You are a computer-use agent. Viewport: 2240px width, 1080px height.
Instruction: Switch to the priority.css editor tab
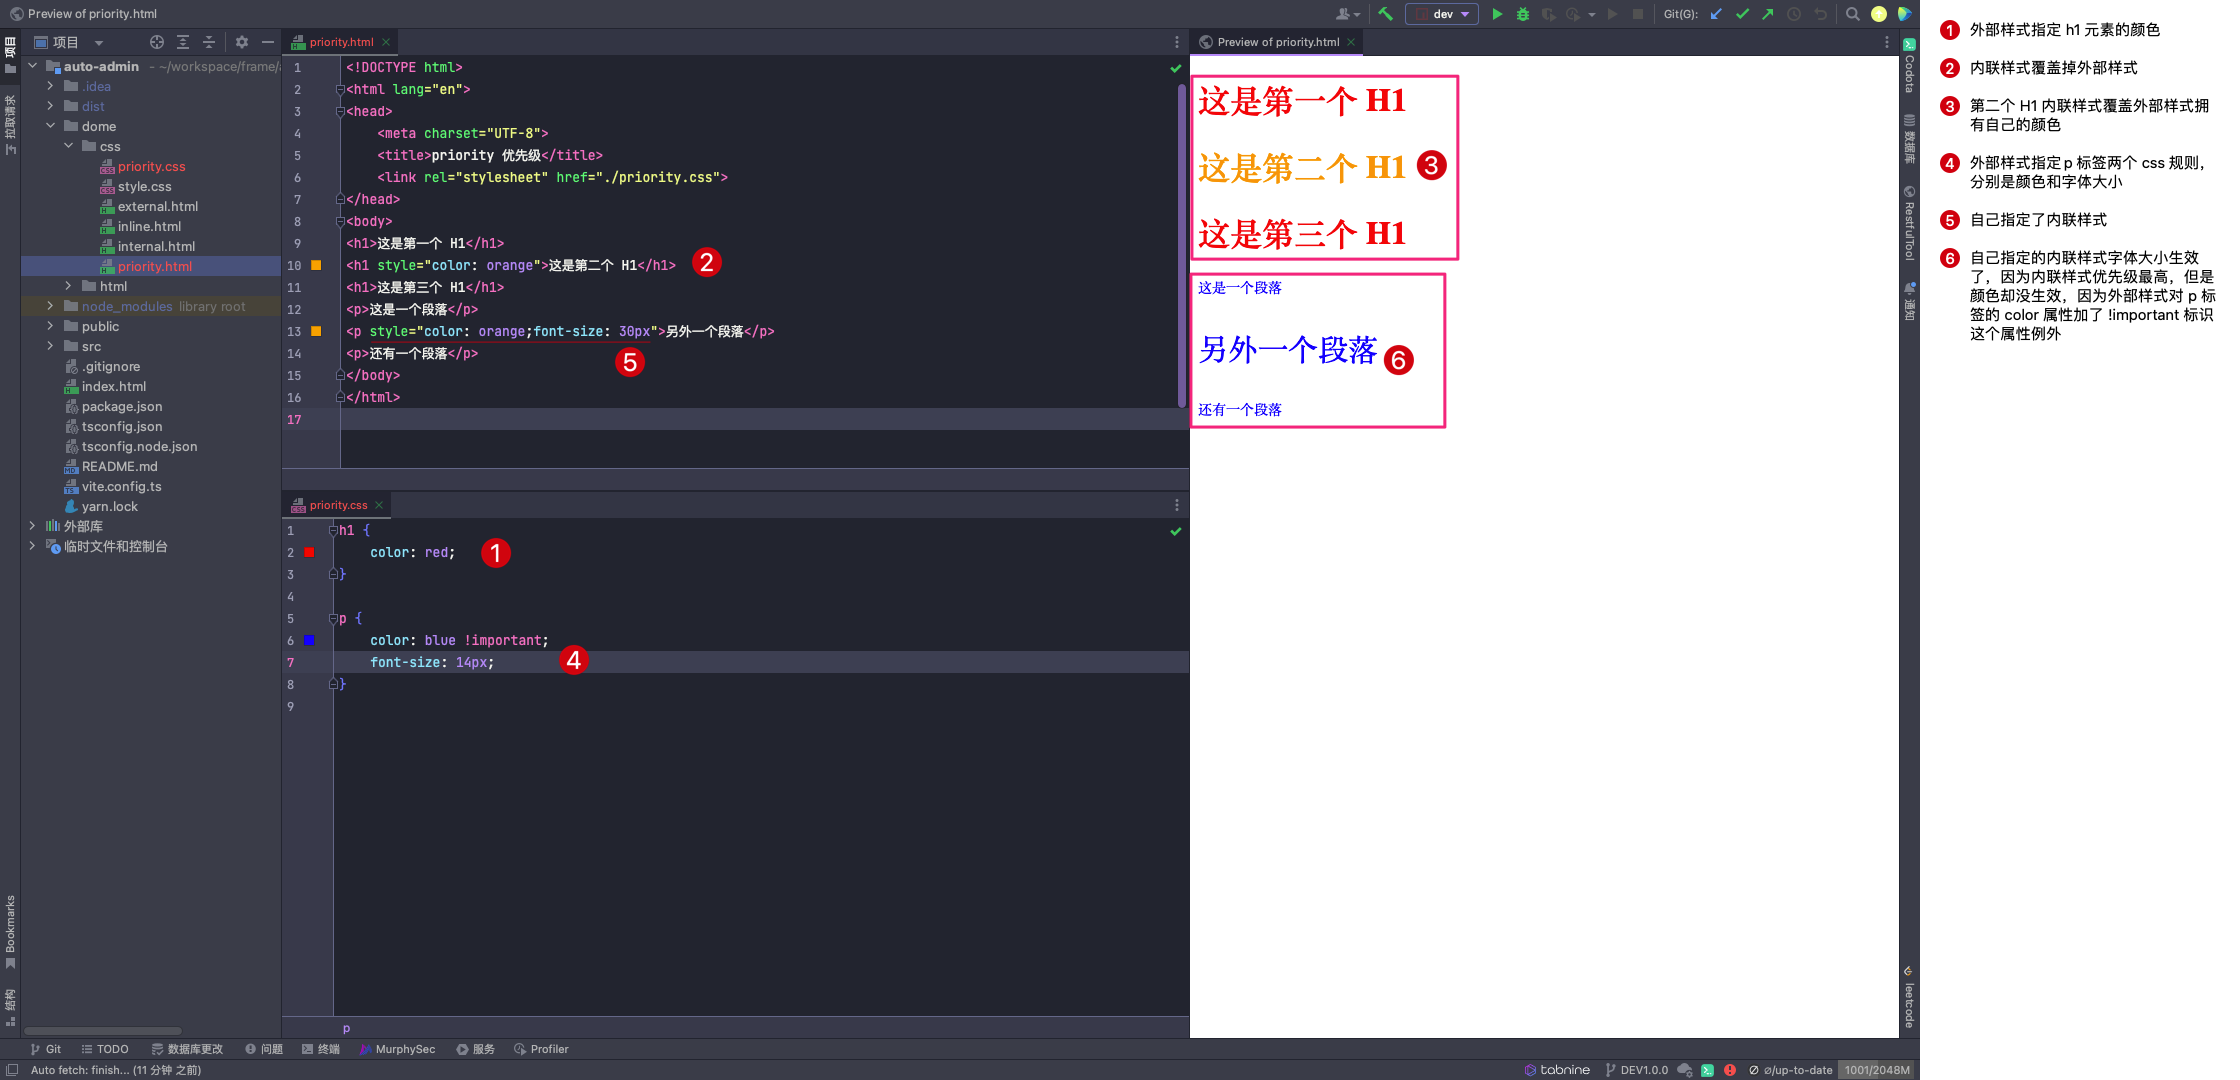point(338,505)
